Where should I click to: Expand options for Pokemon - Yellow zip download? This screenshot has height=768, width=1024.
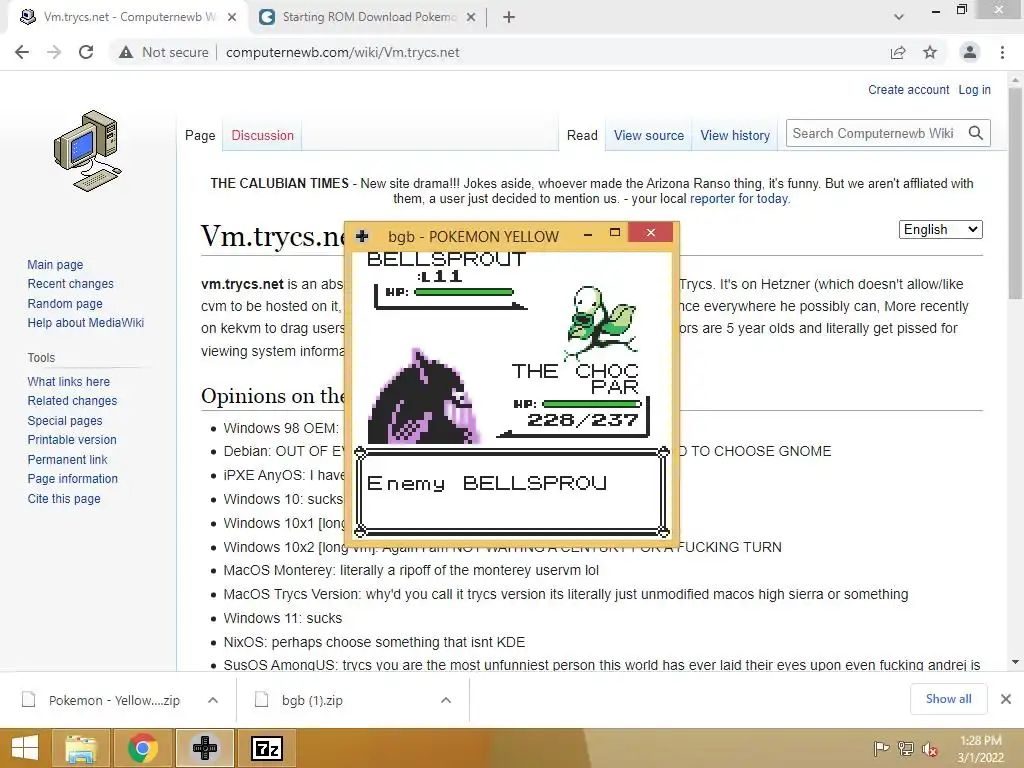click(x=213, y=700)
